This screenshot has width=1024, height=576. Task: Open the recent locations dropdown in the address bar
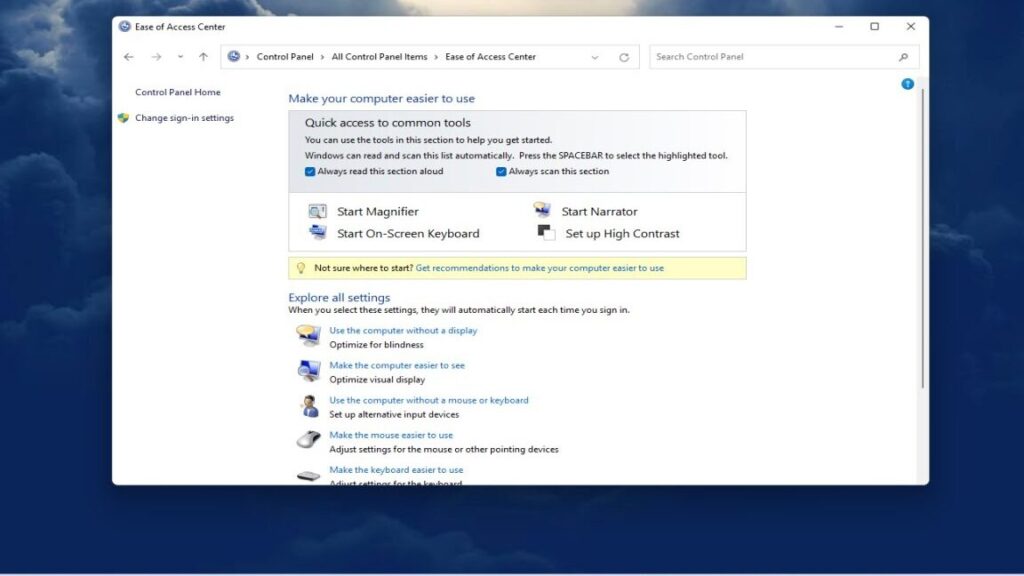593,57
